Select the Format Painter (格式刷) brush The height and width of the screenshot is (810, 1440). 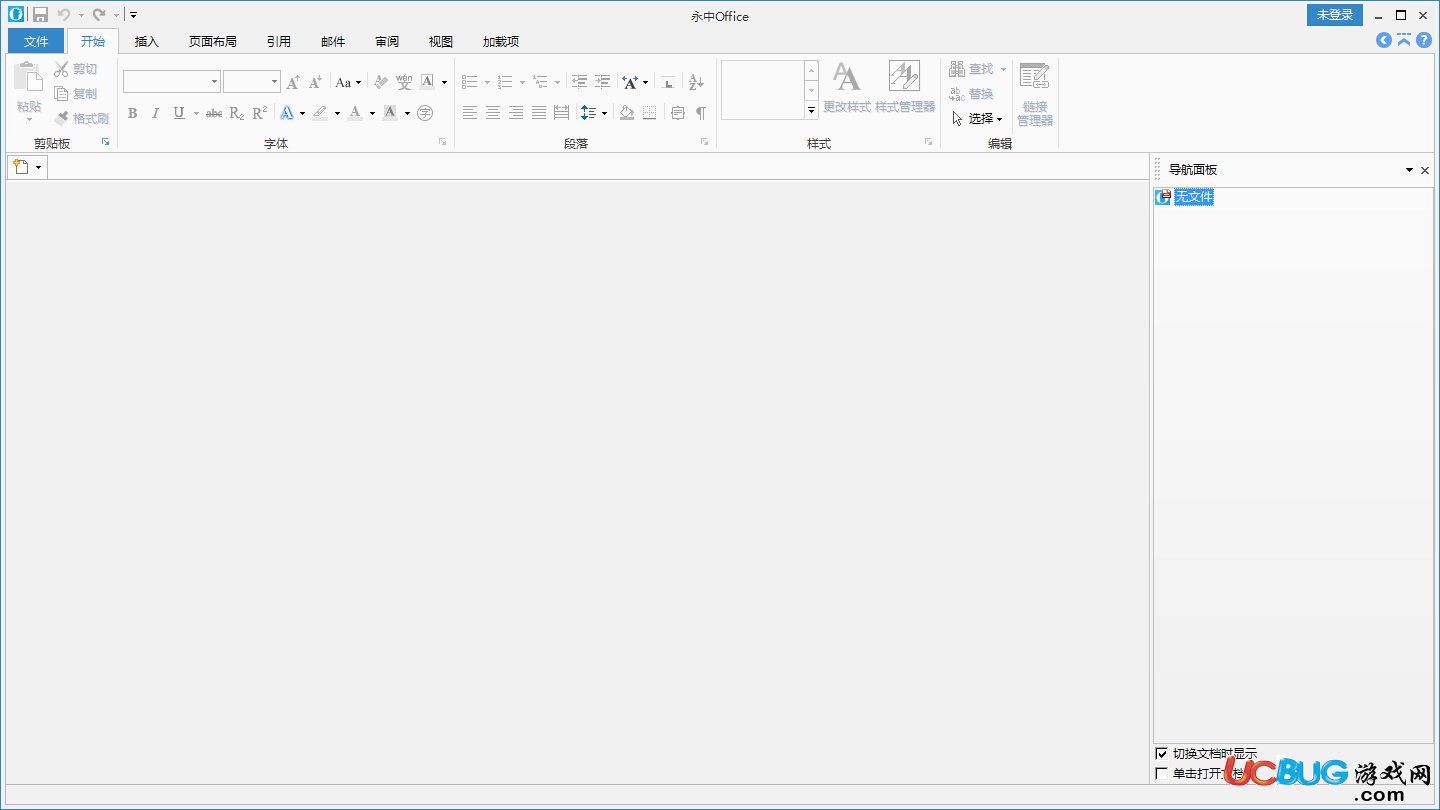click(x=81, y=118)
